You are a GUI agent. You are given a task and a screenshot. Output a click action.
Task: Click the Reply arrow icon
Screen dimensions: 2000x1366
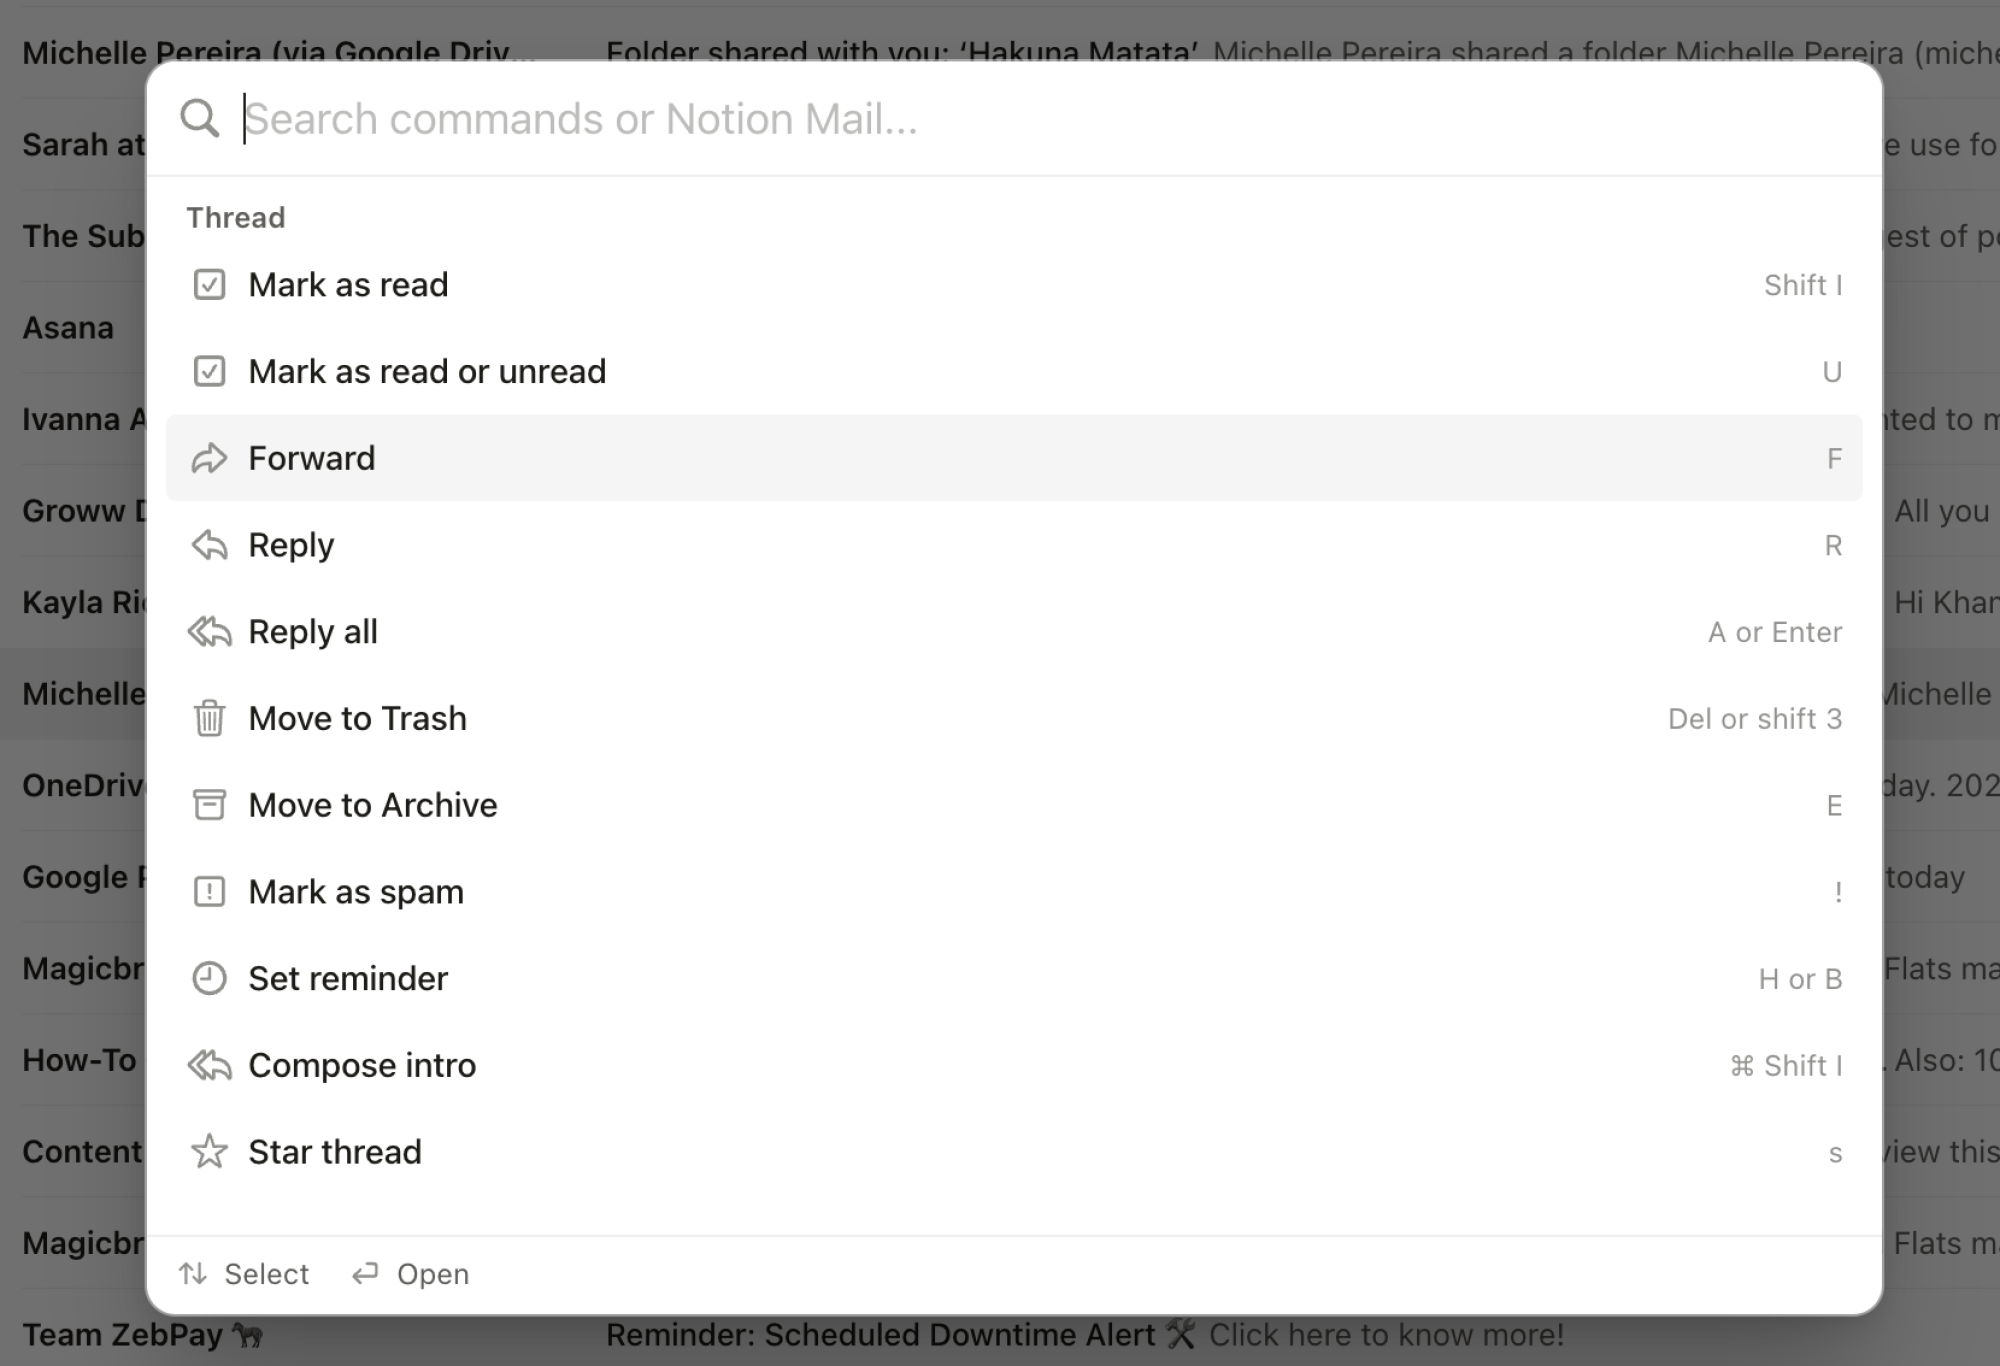209,544
